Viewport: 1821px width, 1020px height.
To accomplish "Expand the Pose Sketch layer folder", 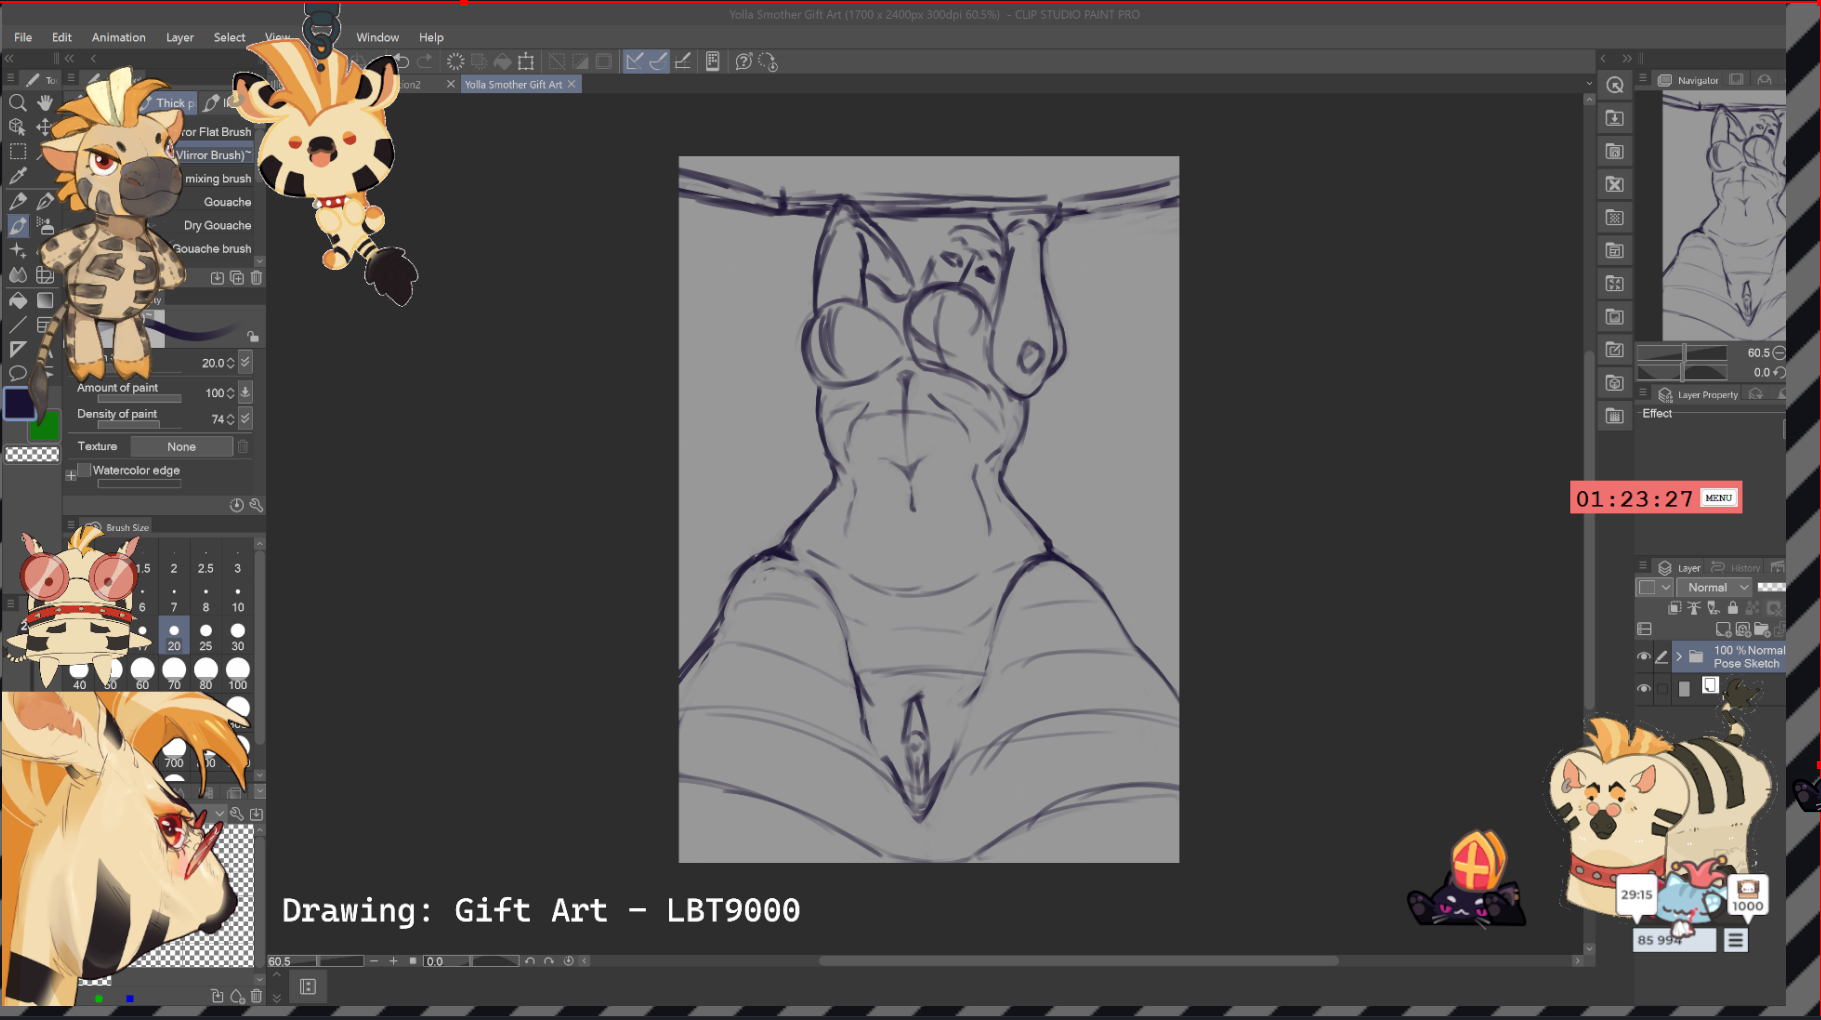I will pos(1679,657).
